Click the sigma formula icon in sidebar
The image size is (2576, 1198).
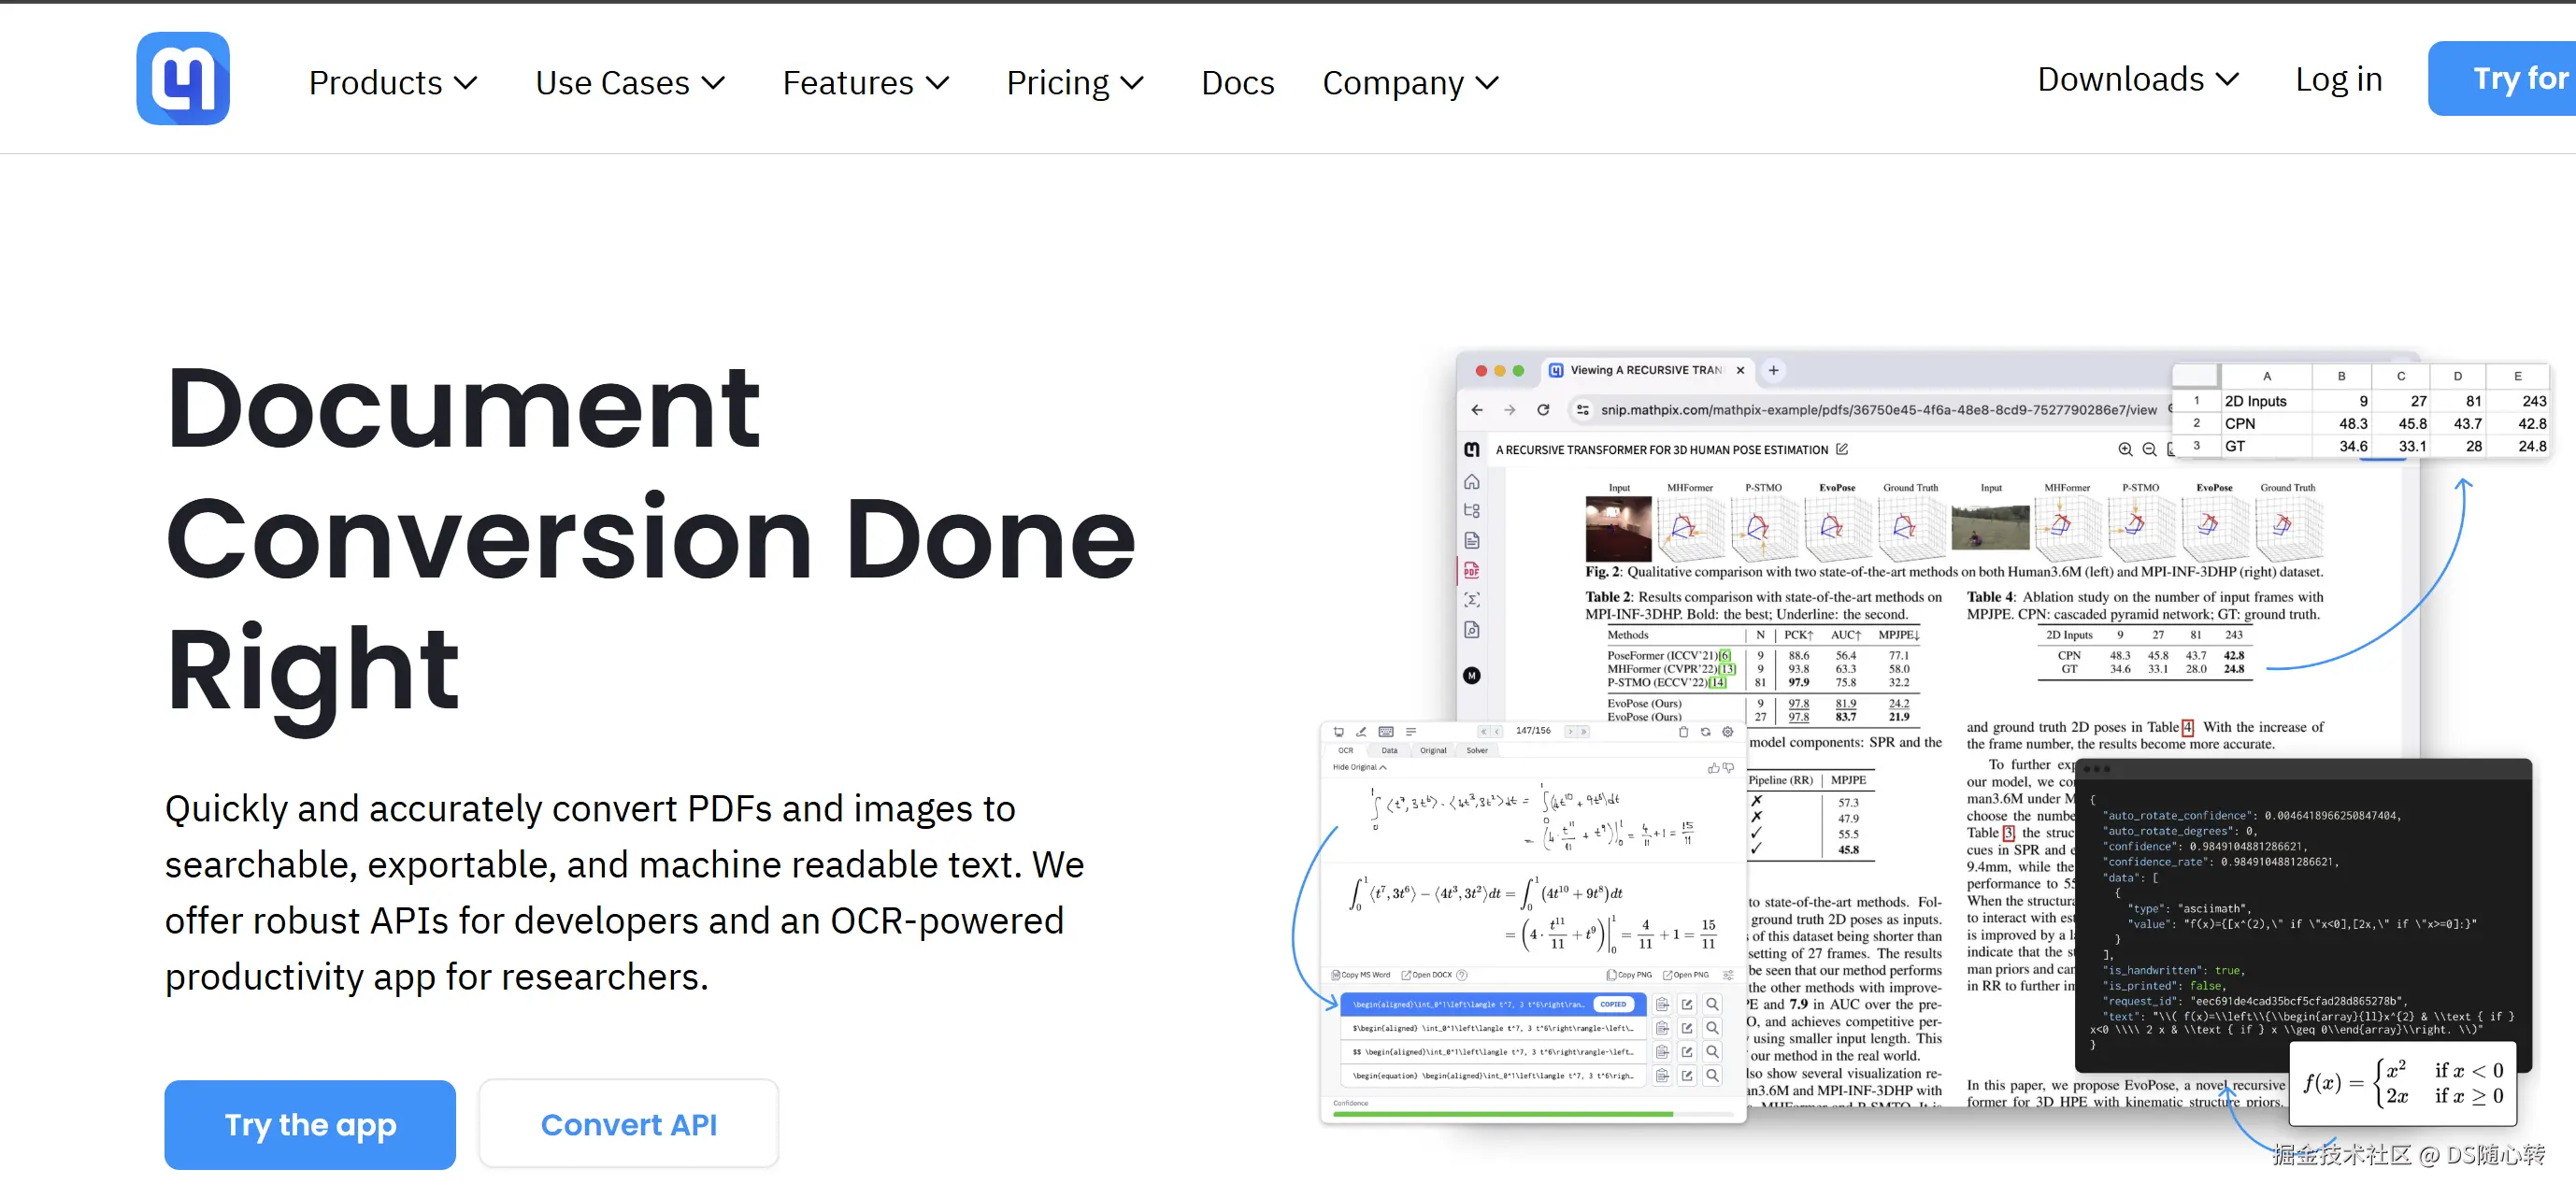point(1471,600)
